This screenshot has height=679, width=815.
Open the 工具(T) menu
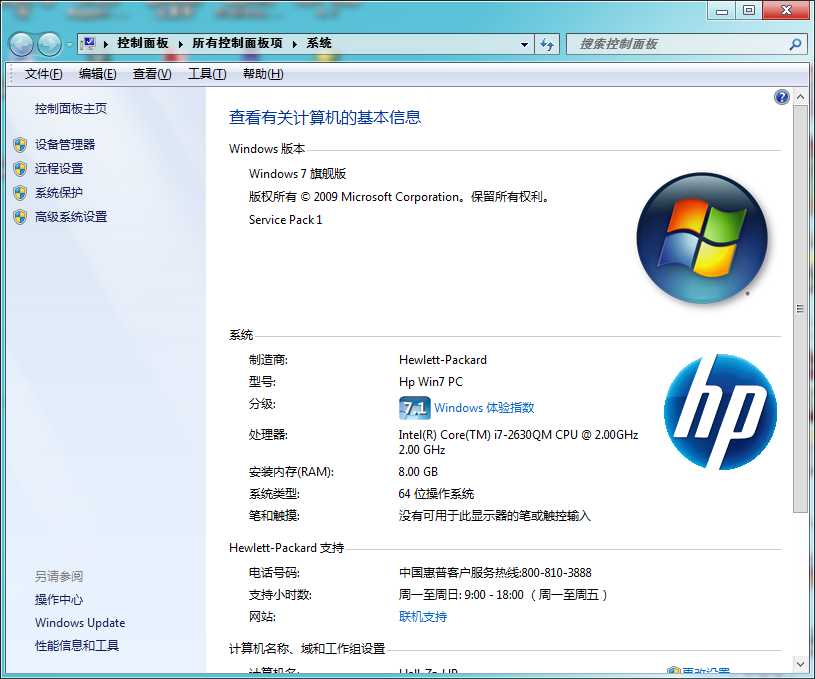[207, 74]
